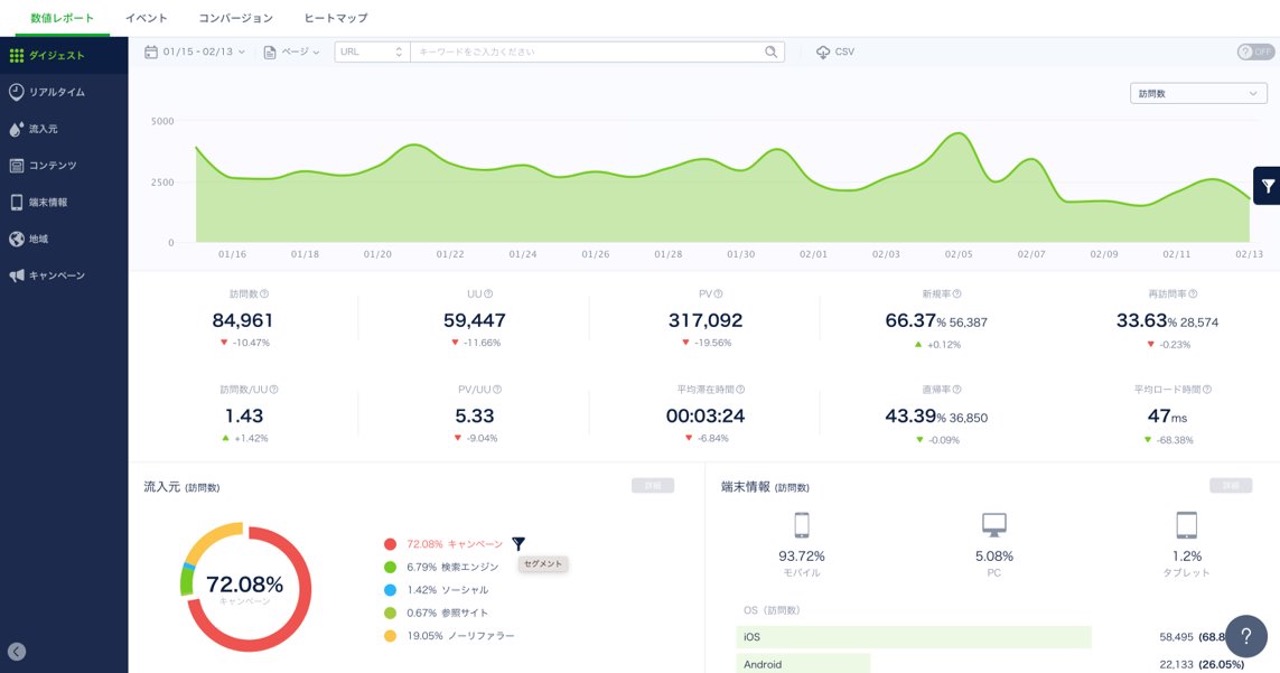
Task: Click the 地域 globe icon
Action: pos(16,239)
